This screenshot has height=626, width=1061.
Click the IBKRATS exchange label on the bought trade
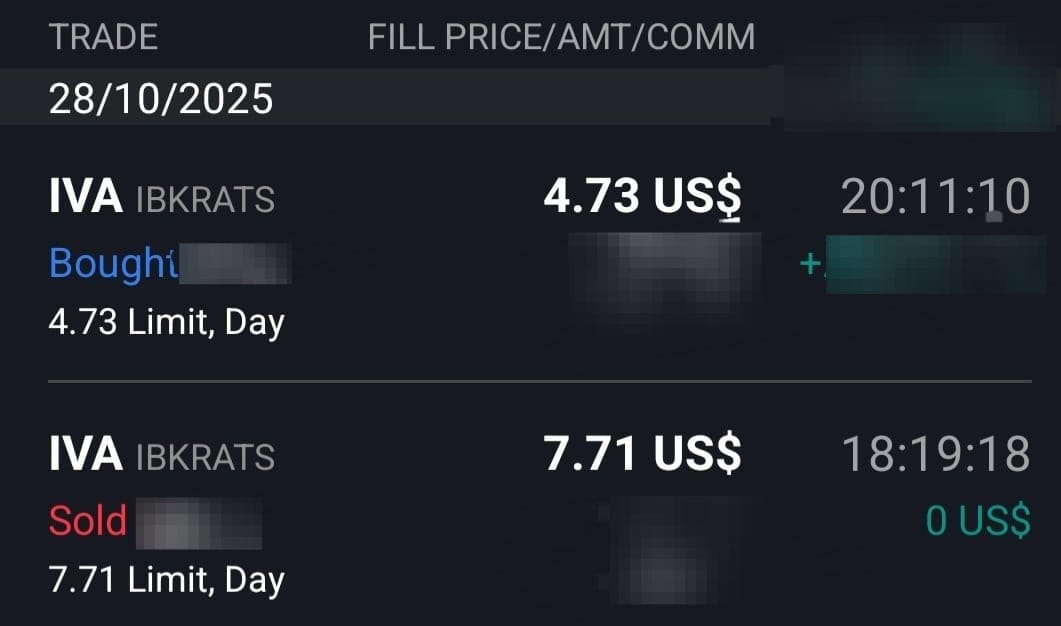[x=204, y=200]
